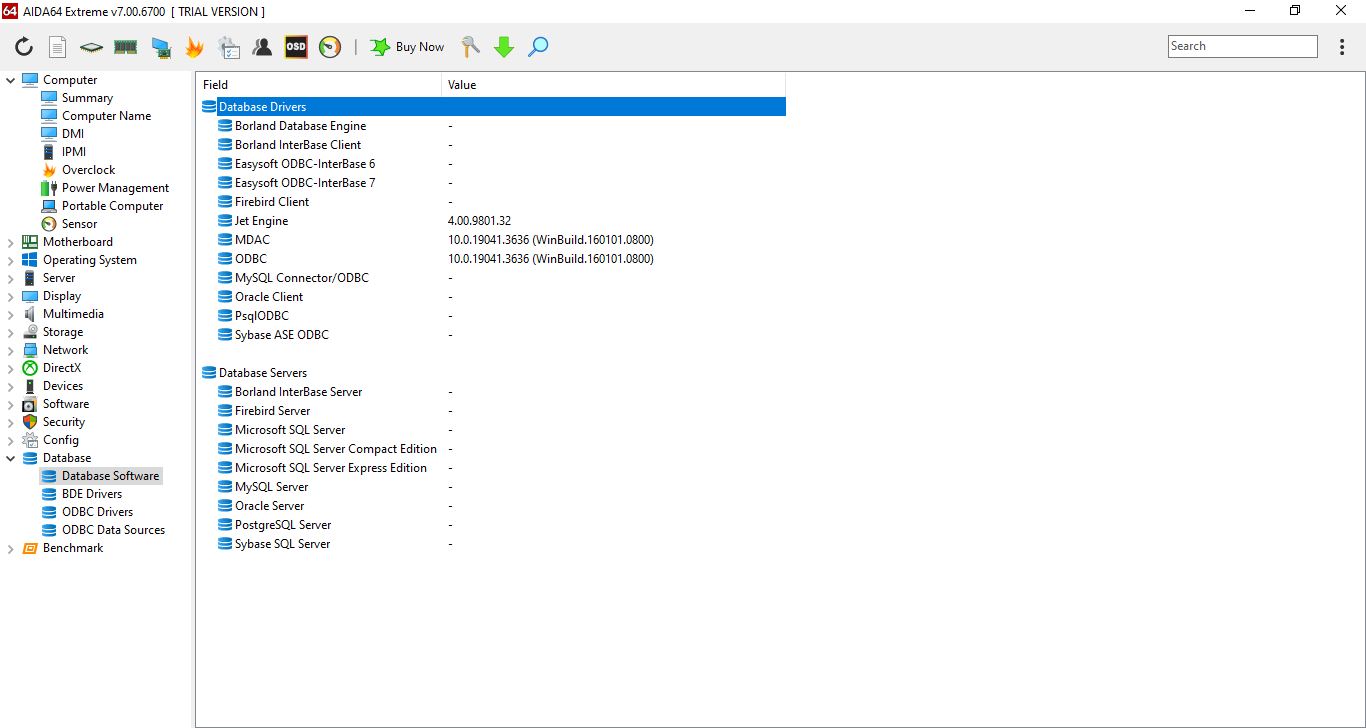Open ODBC Data Sources page
Screen dimensions: 1366x728
click(113, 530)
